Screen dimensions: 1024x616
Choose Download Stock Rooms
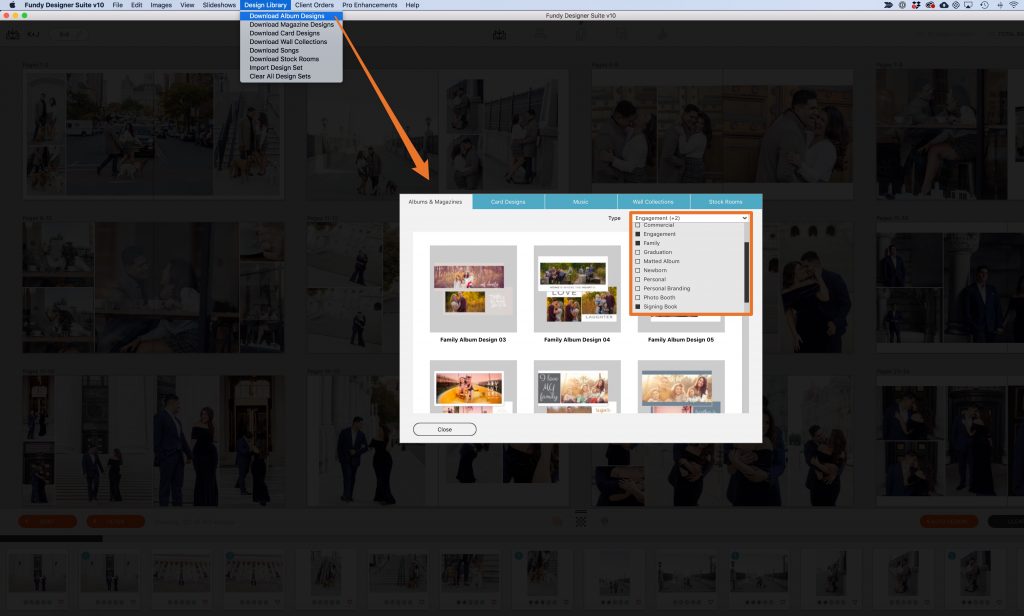tap(291, 59)
